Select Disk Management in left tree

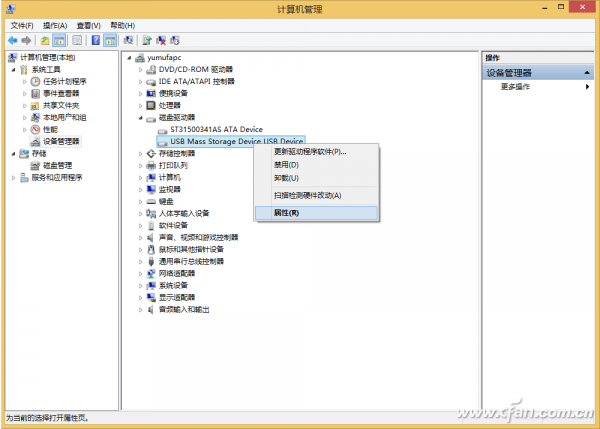(x=57, y=166)
